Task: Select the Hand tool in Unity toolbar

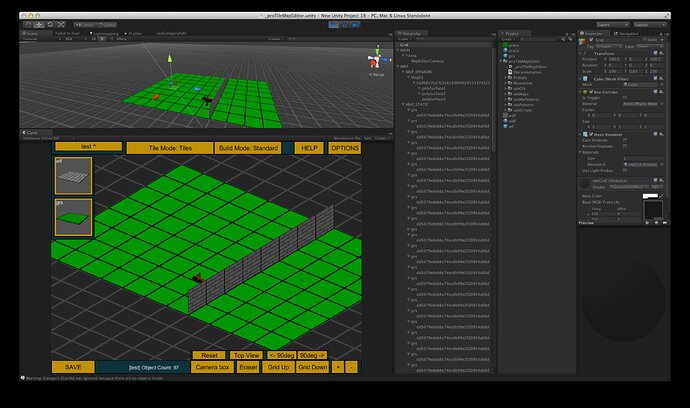Action: 28,25
